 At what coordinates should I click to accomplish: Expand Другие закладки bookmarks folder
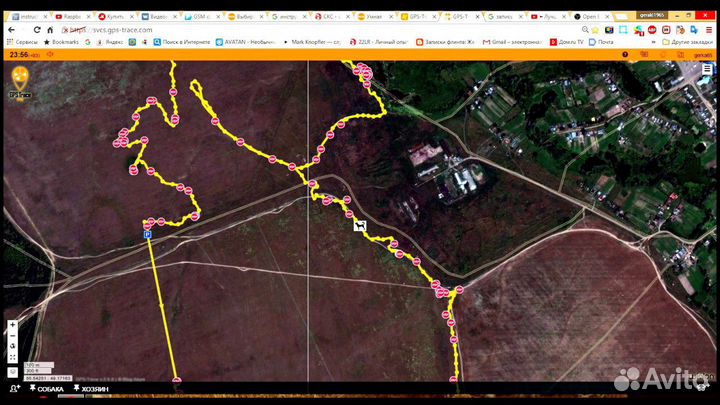click(687, 42)
